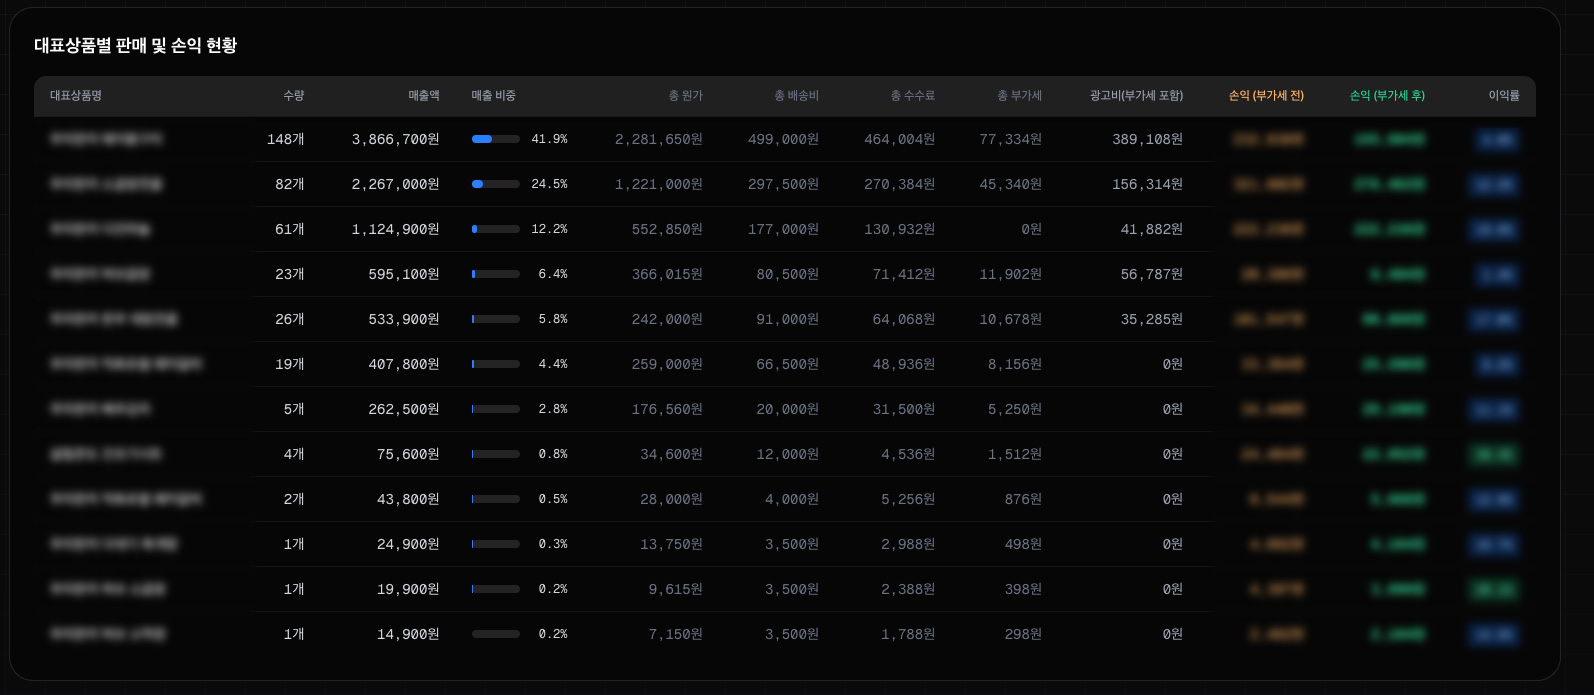This screenshot has width=1594, height=695.
Task: Click the 대표상품별 판매 및 손익 현황 title
Action: pyautogui.click(x=136, y=46)
